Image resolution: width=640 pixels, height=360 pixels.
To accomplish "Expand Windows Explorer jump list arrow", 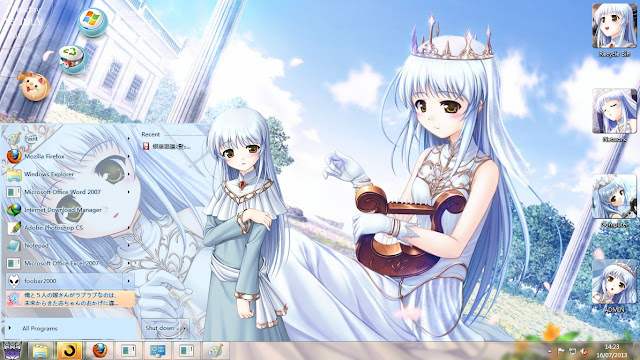I will click(129, 174).
